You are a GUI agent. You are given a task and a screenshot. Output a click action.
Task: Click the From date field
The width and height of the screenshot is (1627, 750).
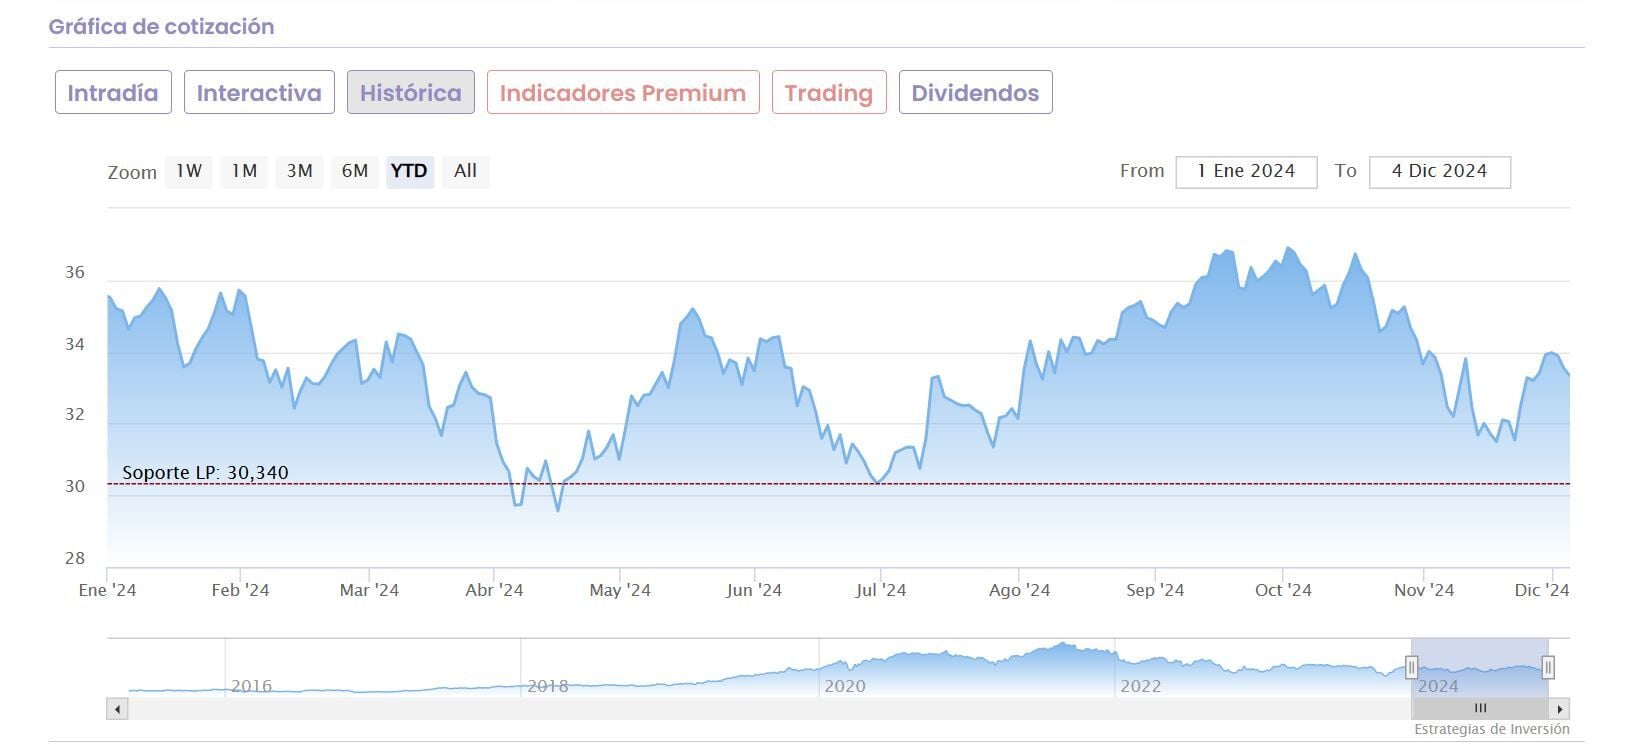click(x=1246, y=172)
